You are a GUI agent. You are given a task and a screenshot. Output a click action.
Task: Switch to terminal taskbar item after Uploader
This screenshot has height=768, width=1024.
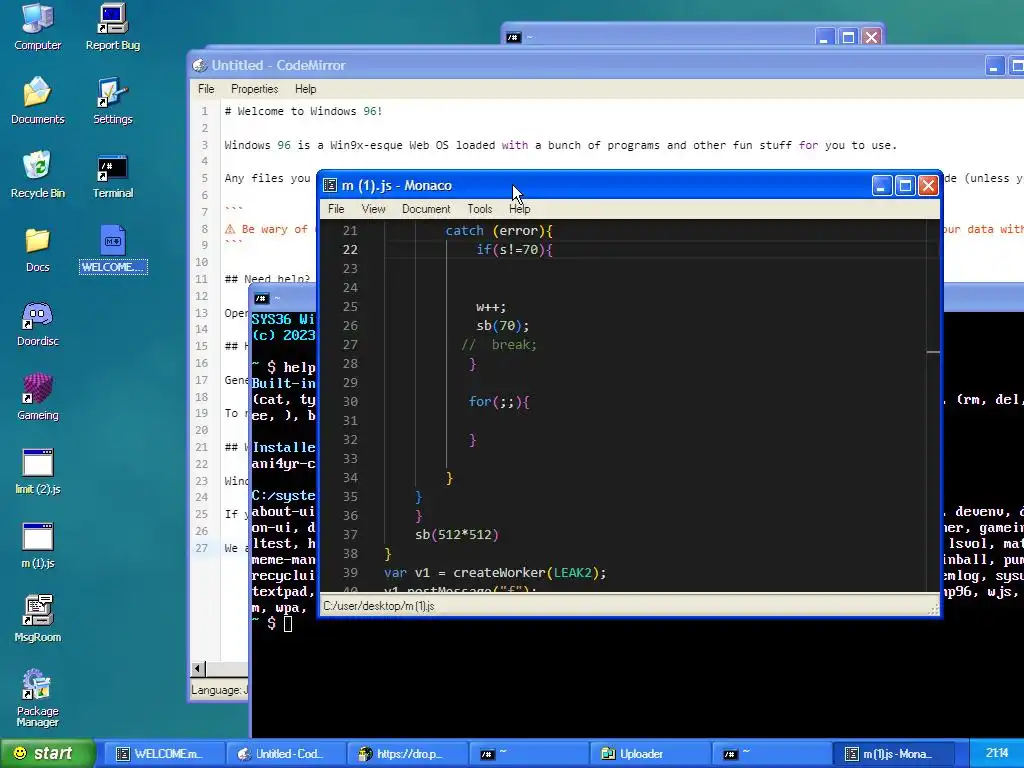click(771, 754)
